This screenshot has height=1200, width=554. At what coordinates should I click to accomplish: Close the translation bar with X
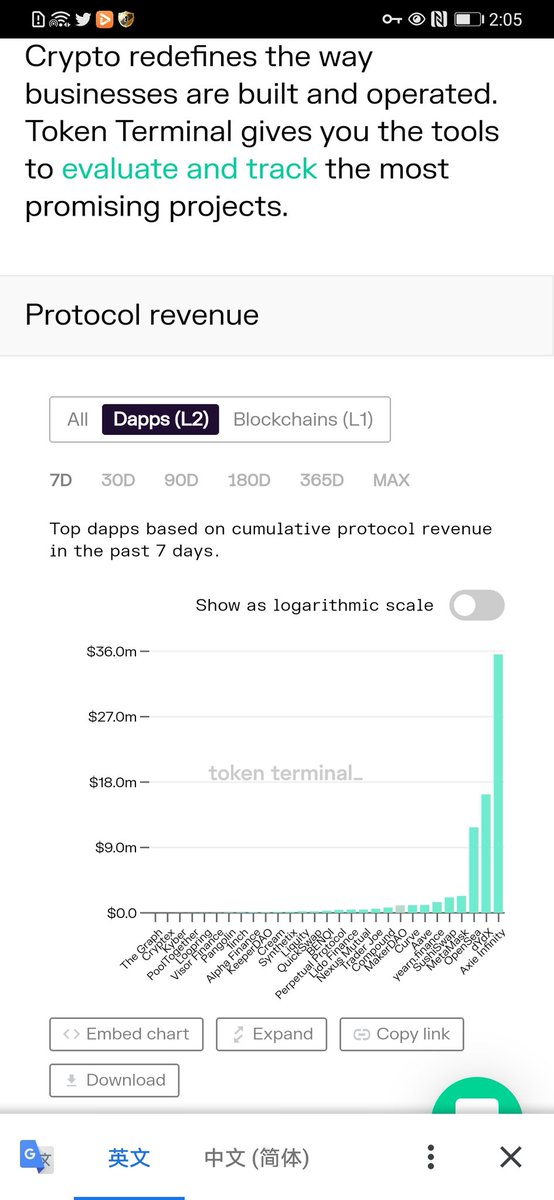click(510, 1157)
